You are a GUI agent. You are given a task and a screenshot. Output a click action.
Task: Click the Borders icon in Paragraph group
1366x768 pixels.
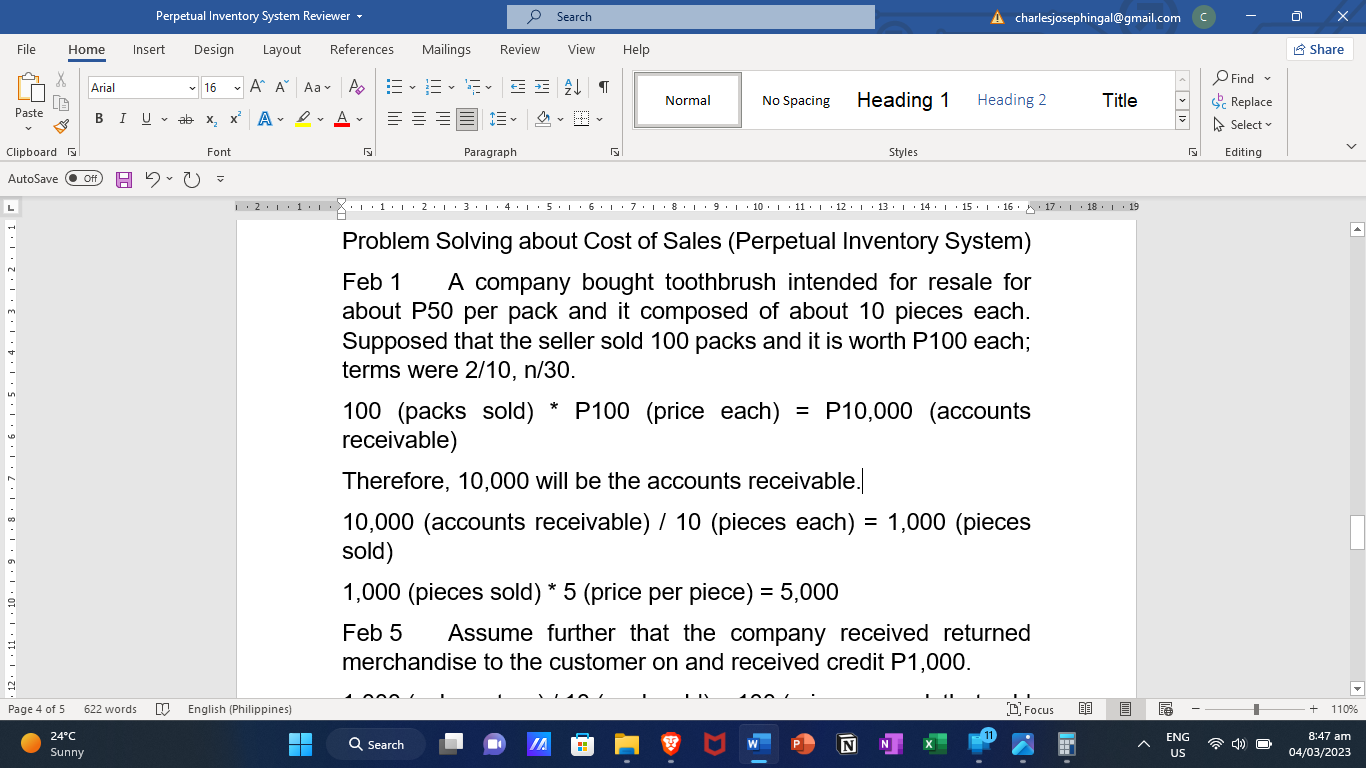[583, 119]
